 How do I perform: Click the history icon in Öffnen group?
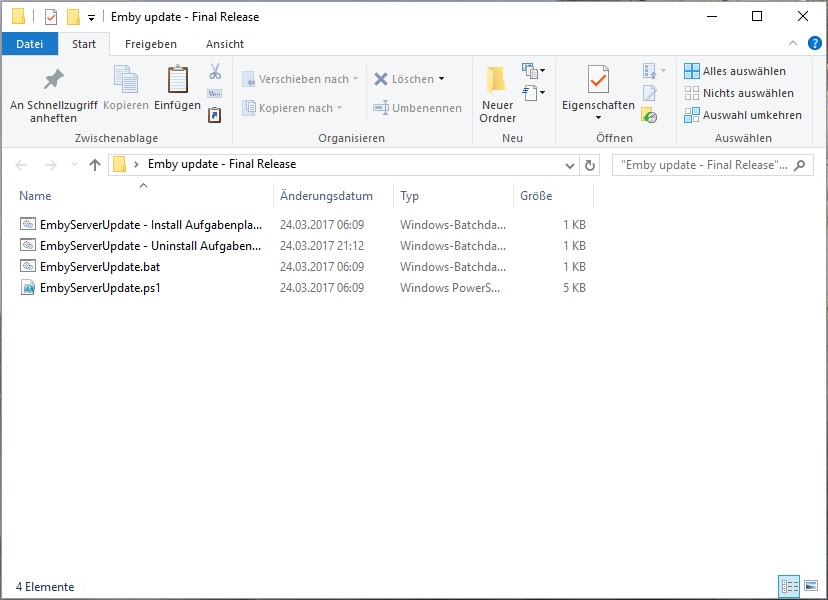[x=649, y=115]
